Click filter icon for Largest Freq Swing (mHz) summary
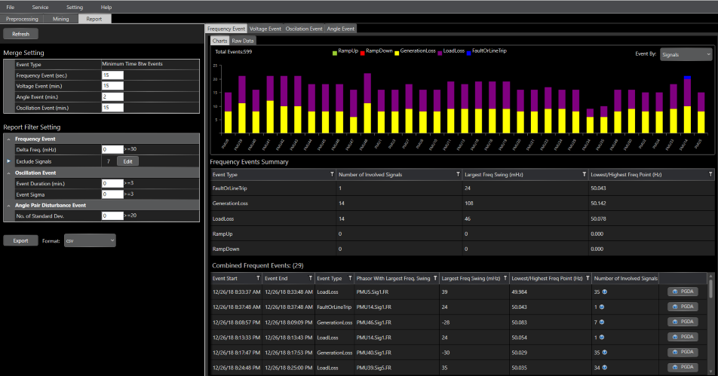718x376 pixels. tap(584, 174)
